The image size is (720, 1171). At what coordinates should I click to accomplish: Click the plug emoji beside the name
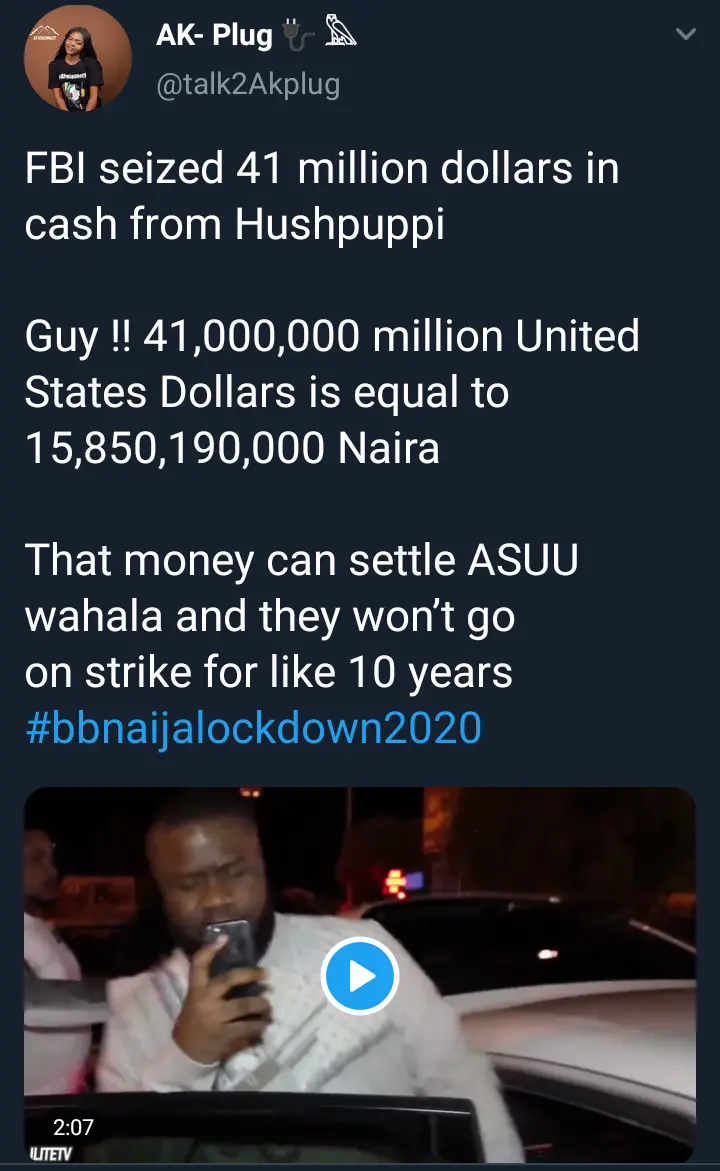[x=299, y=37]
